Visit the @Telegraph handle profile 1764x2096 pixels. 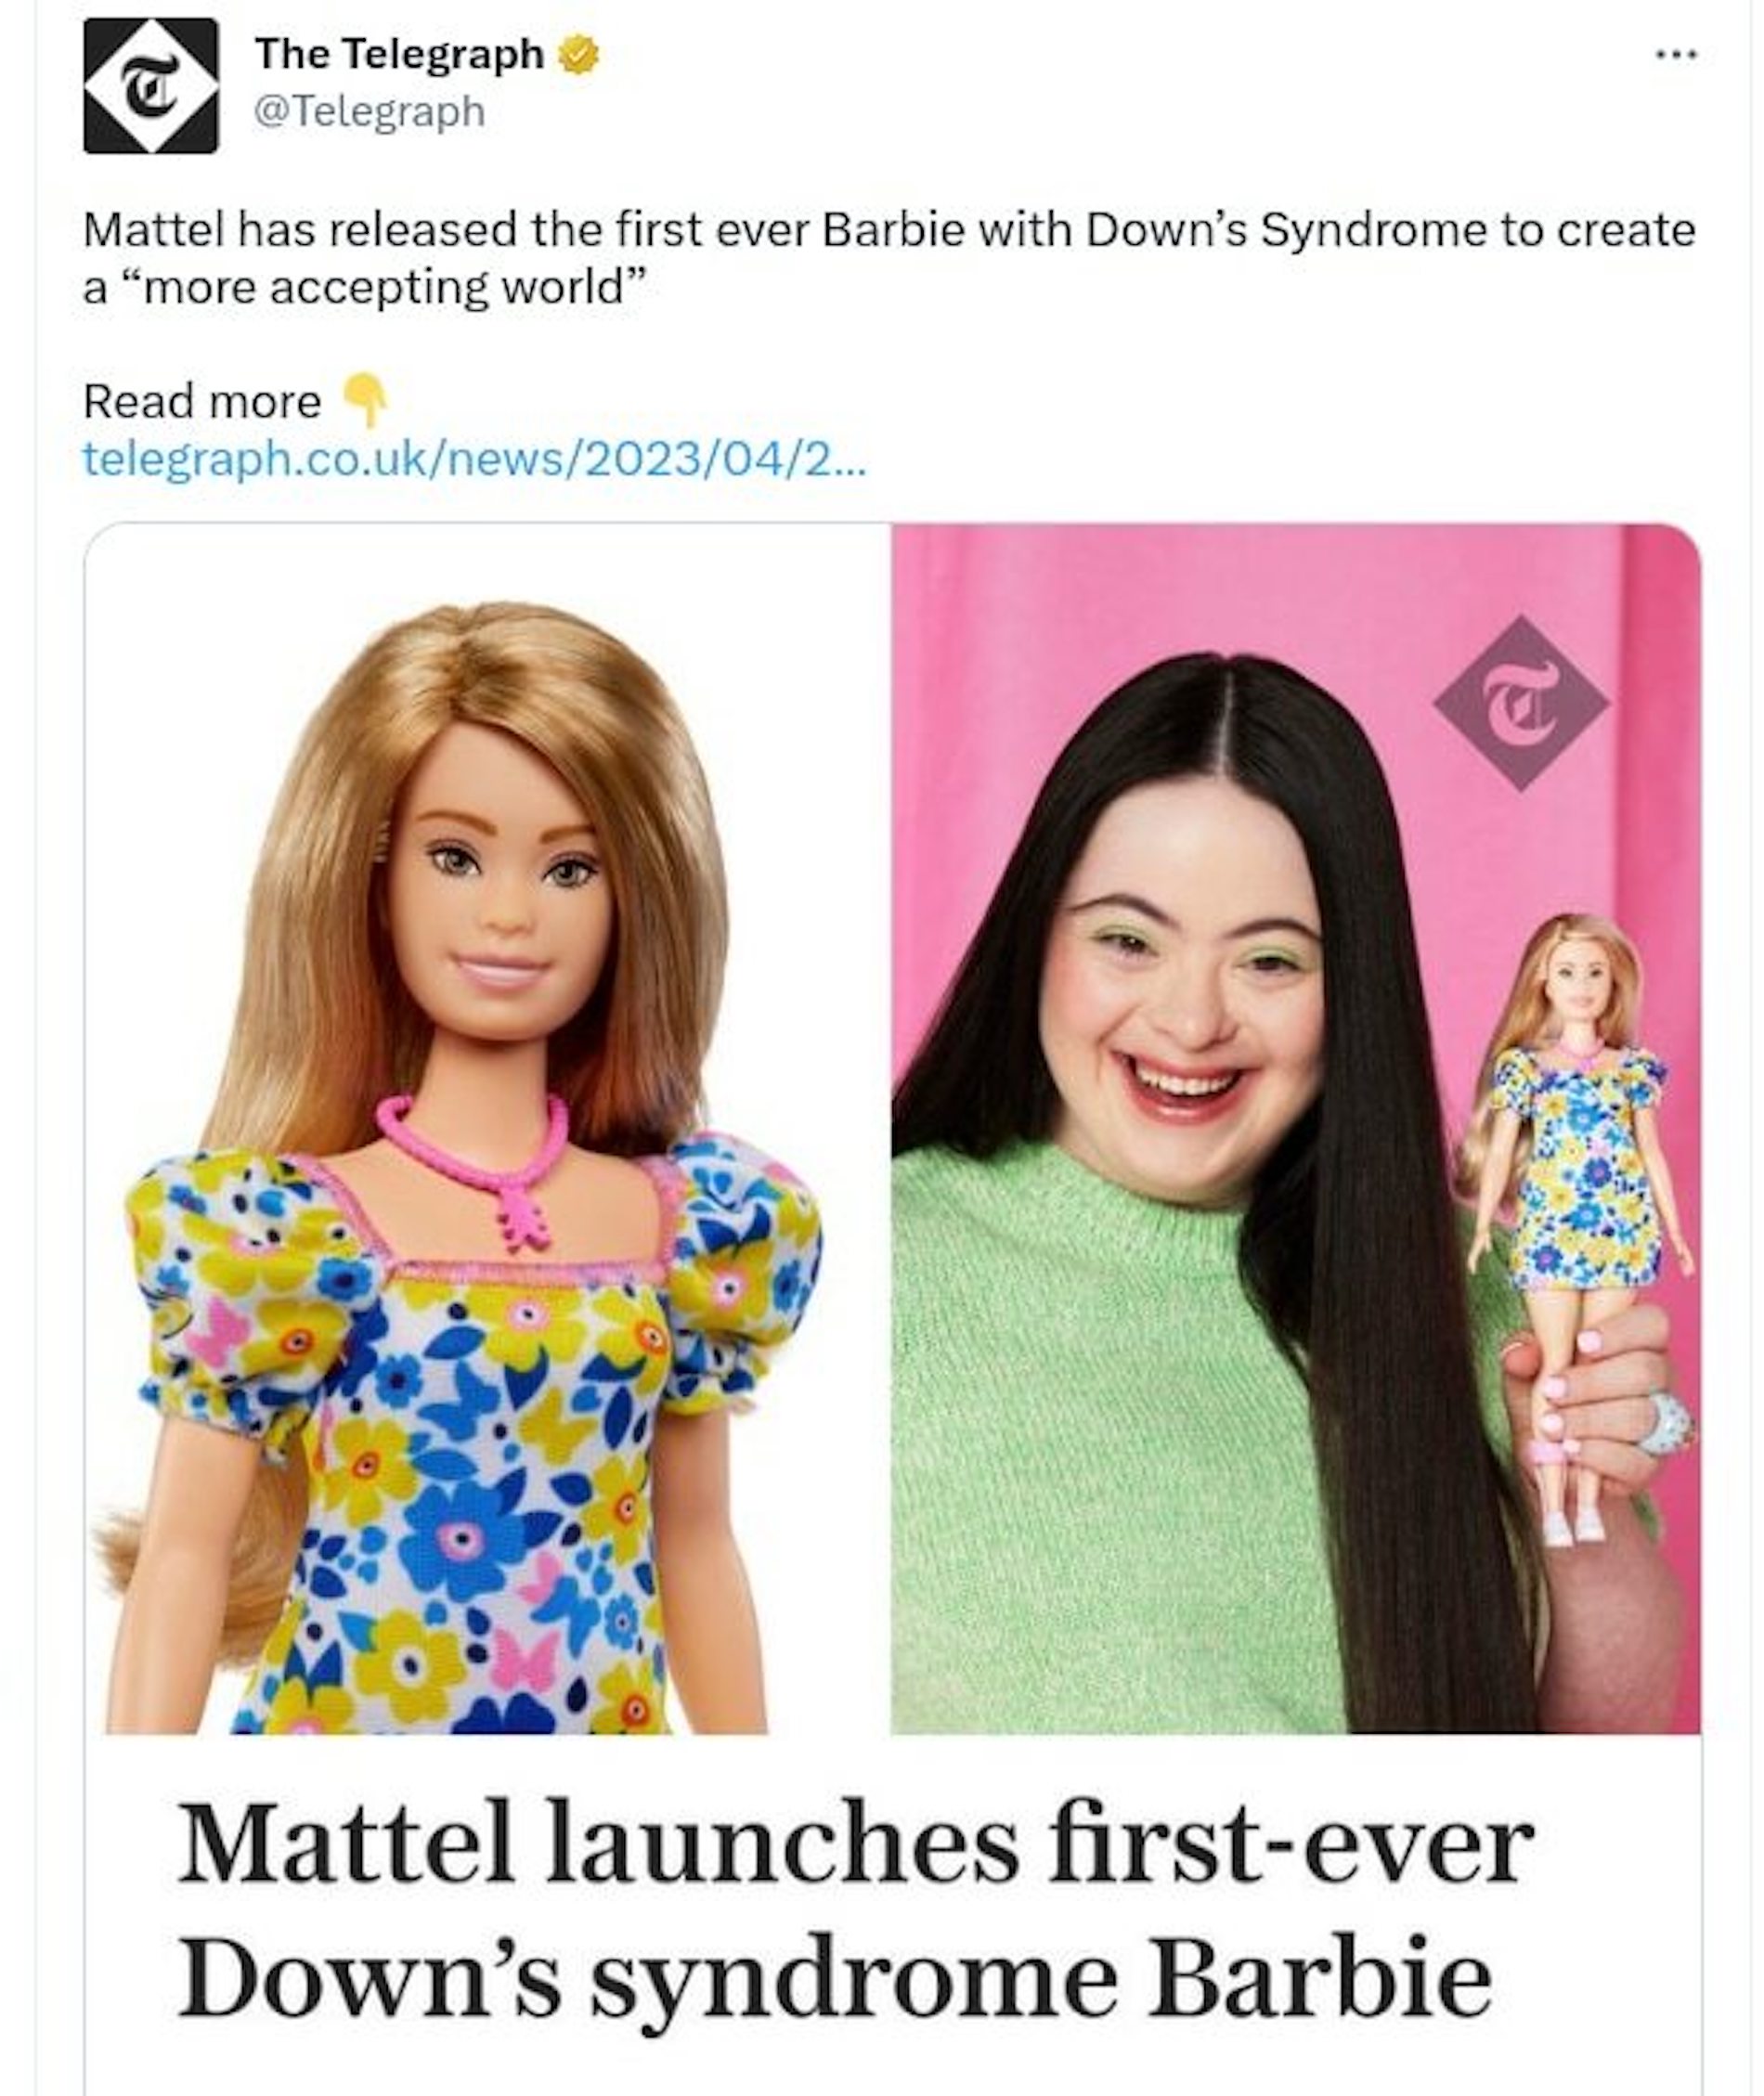click(370, 111)
